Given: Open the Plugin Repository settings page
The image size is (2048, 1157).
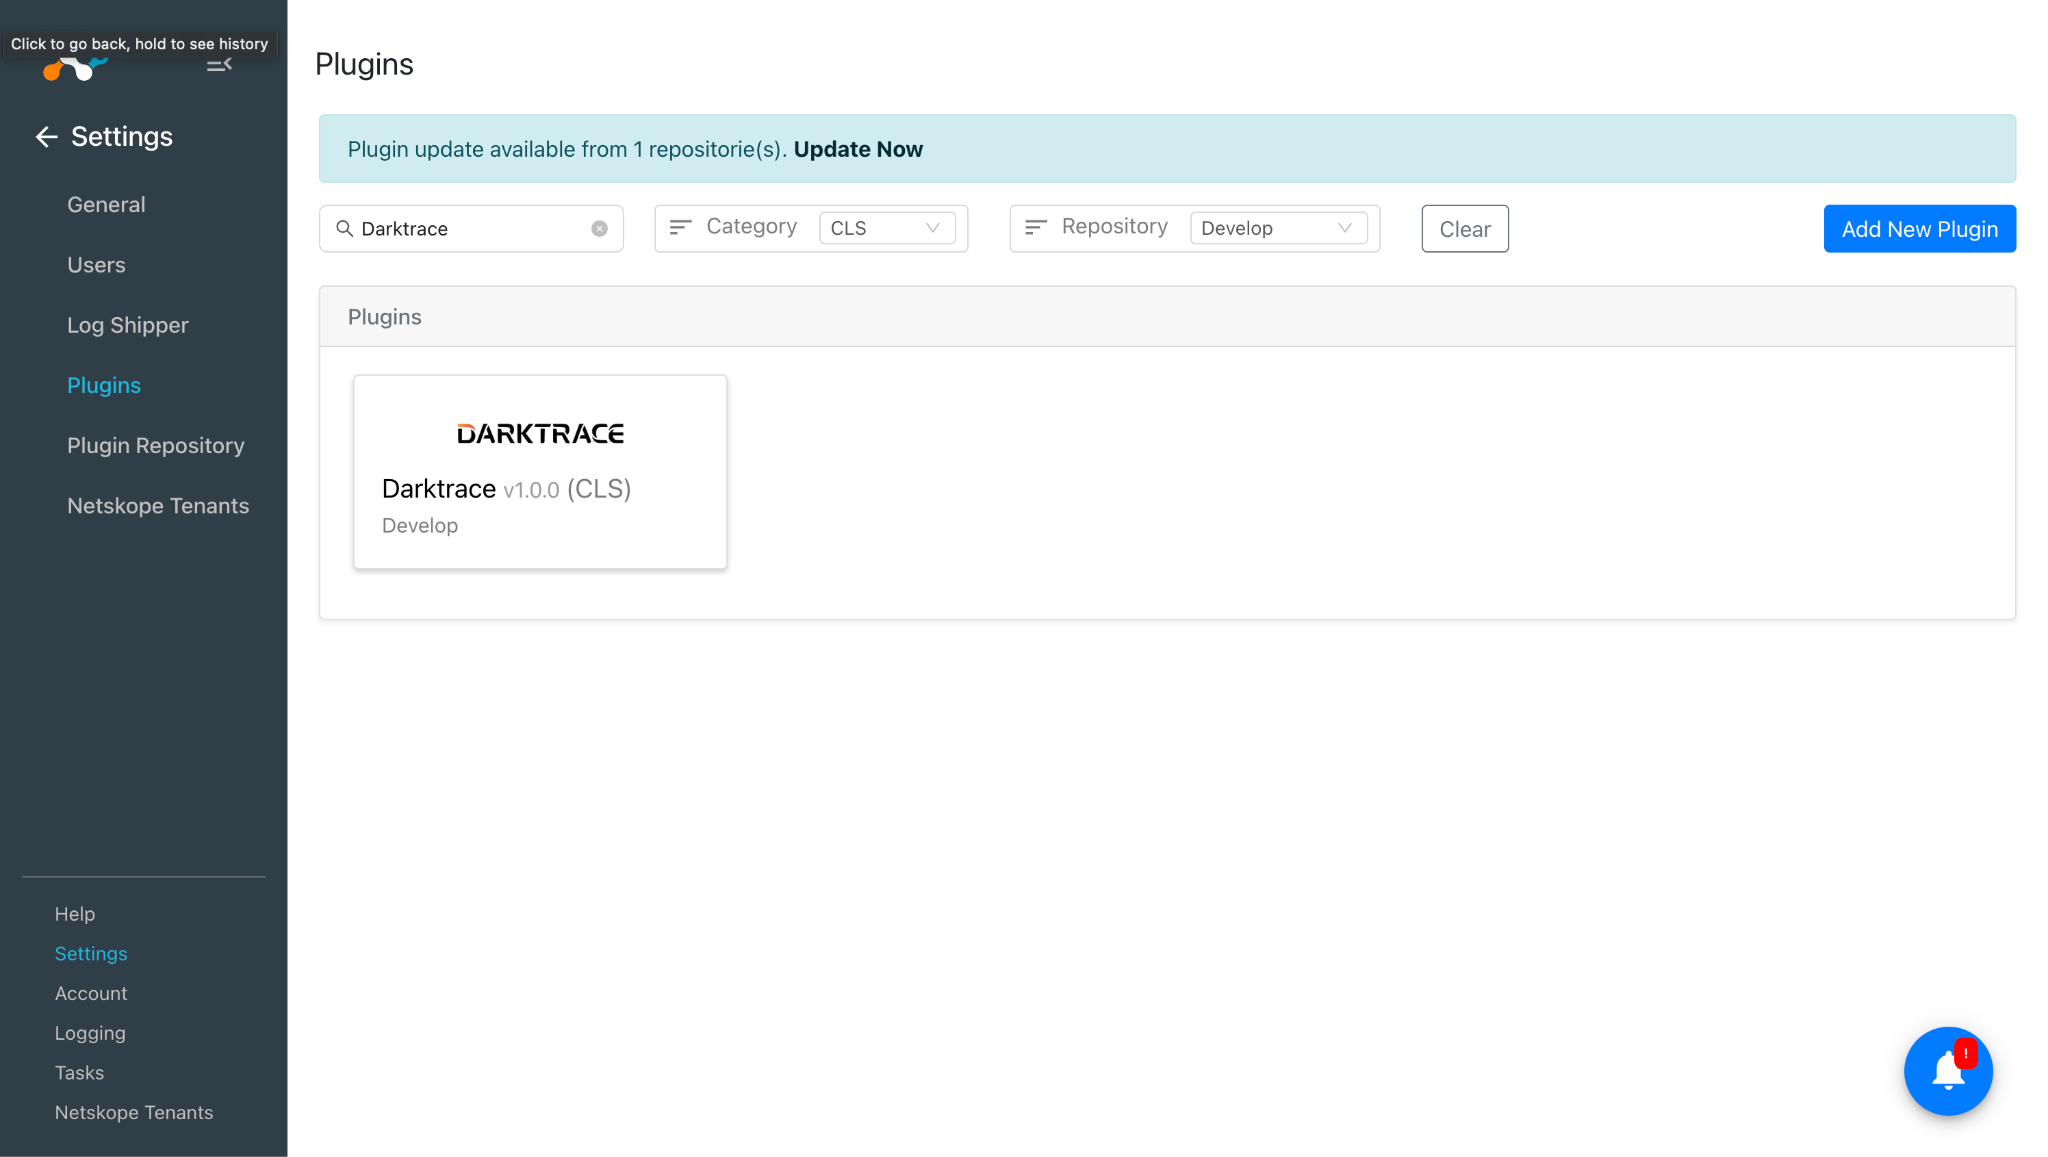Looking at the screenshot, I should (155, 446).
